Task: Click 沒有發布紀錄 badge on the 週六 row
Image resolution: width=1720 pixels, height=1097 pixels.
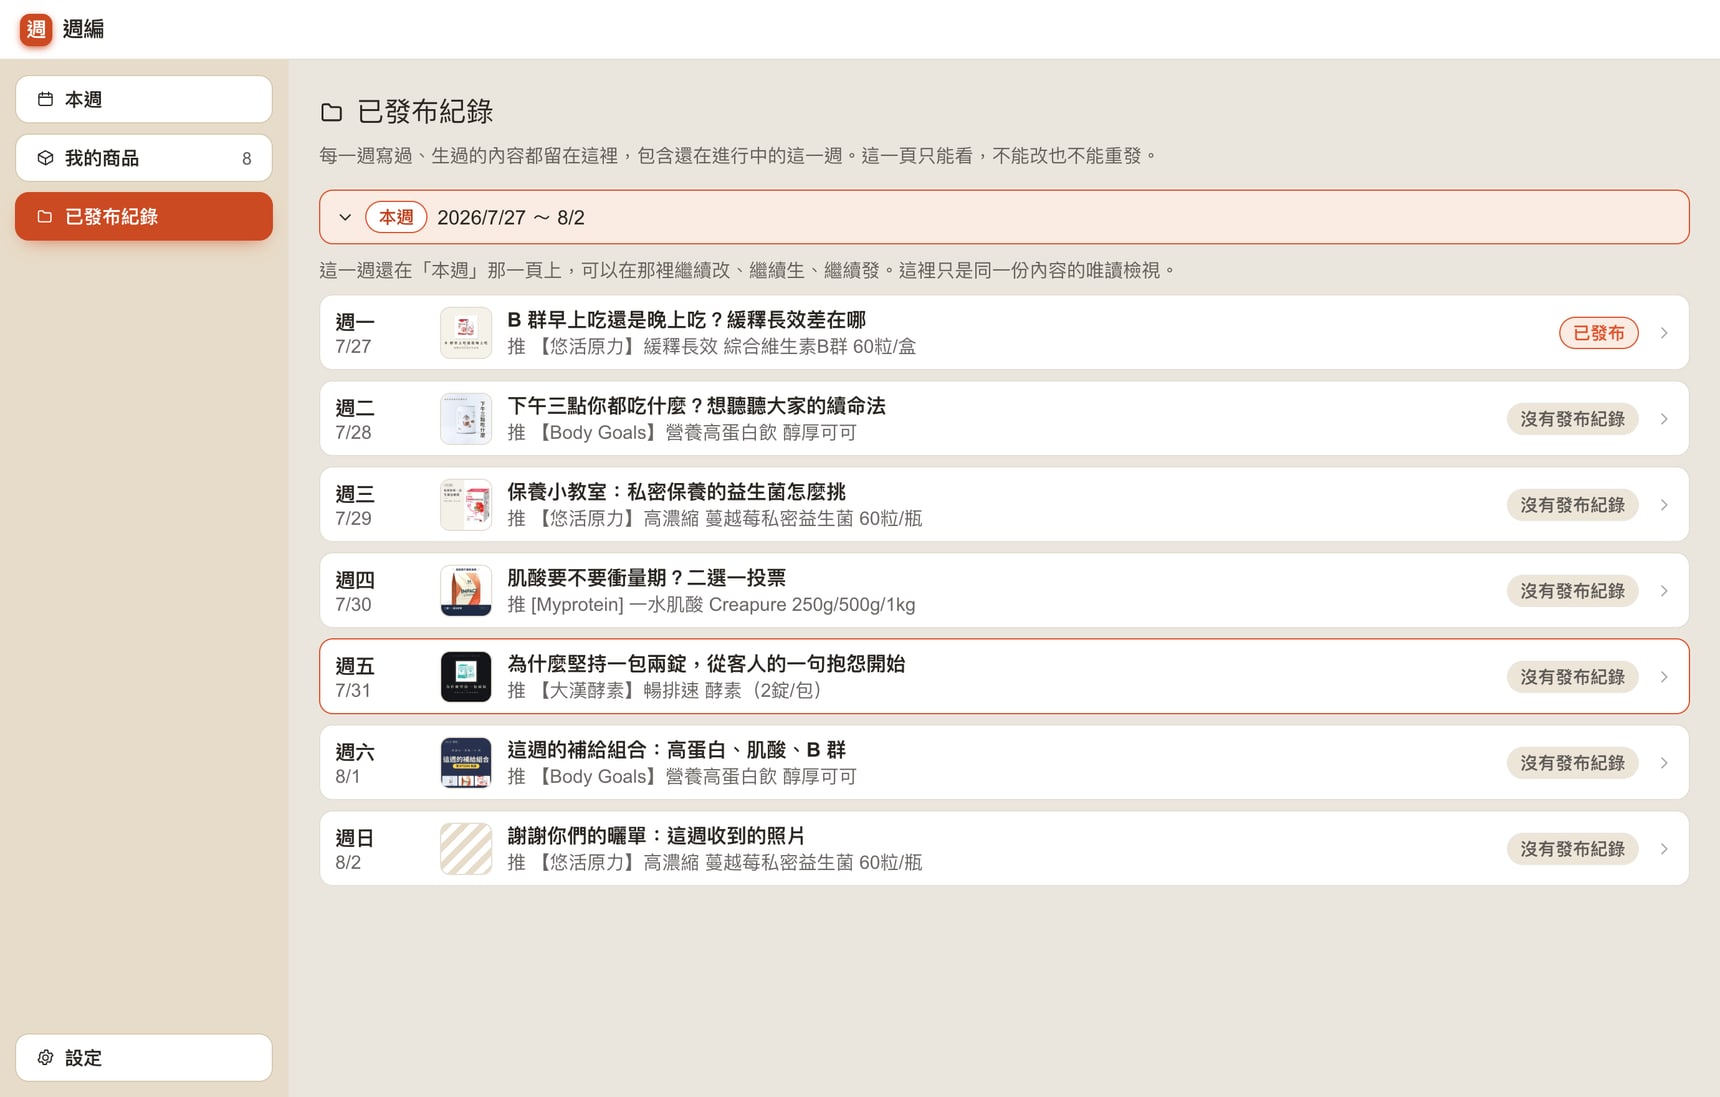Action: [x=1572, y=763]
